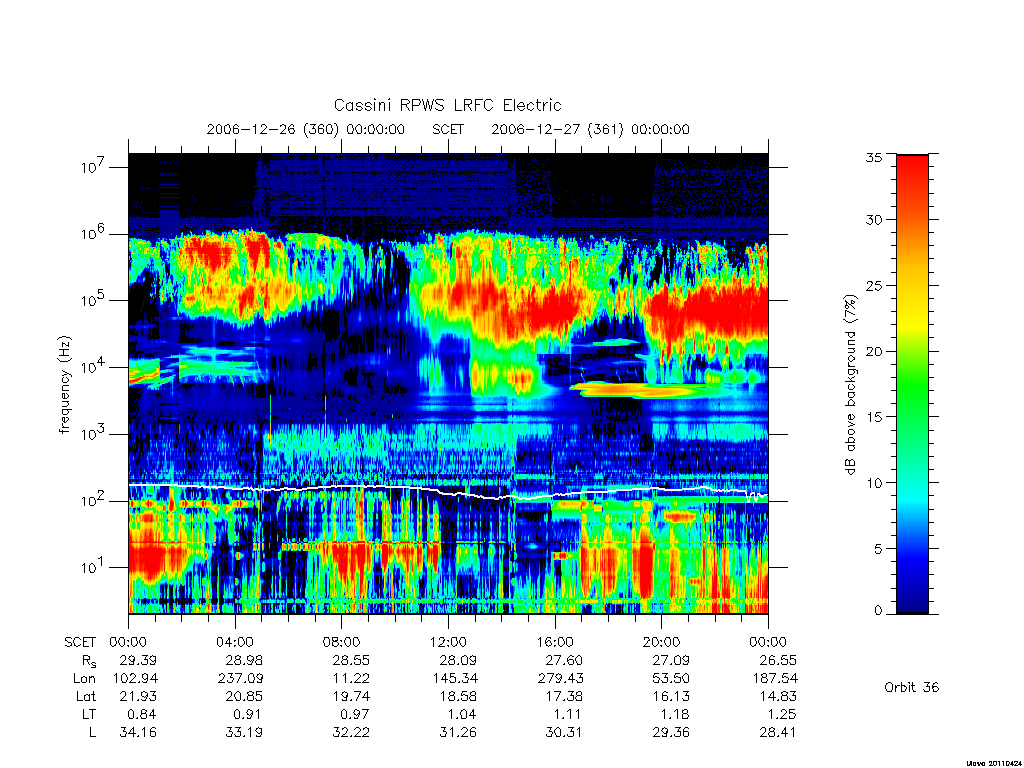
Task: Click the "16:00" time axis label
Action: (x=554, y=642)
